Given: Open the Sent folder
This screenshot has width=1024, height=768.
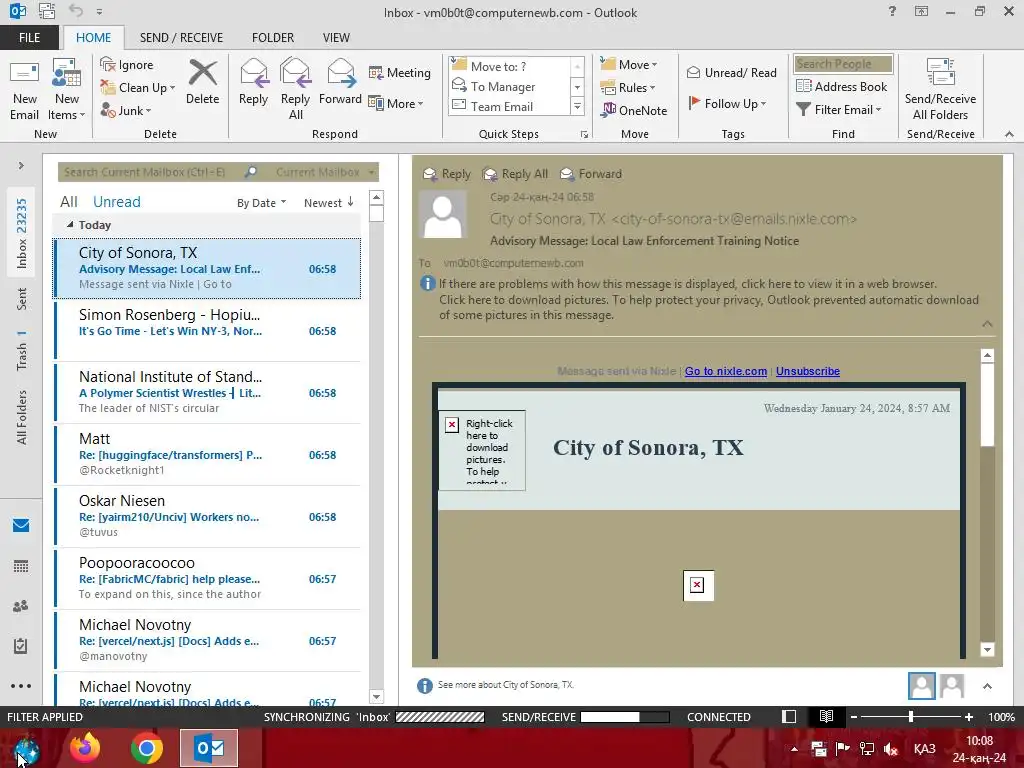Looking at the screenshot, I should click(22, 298).
